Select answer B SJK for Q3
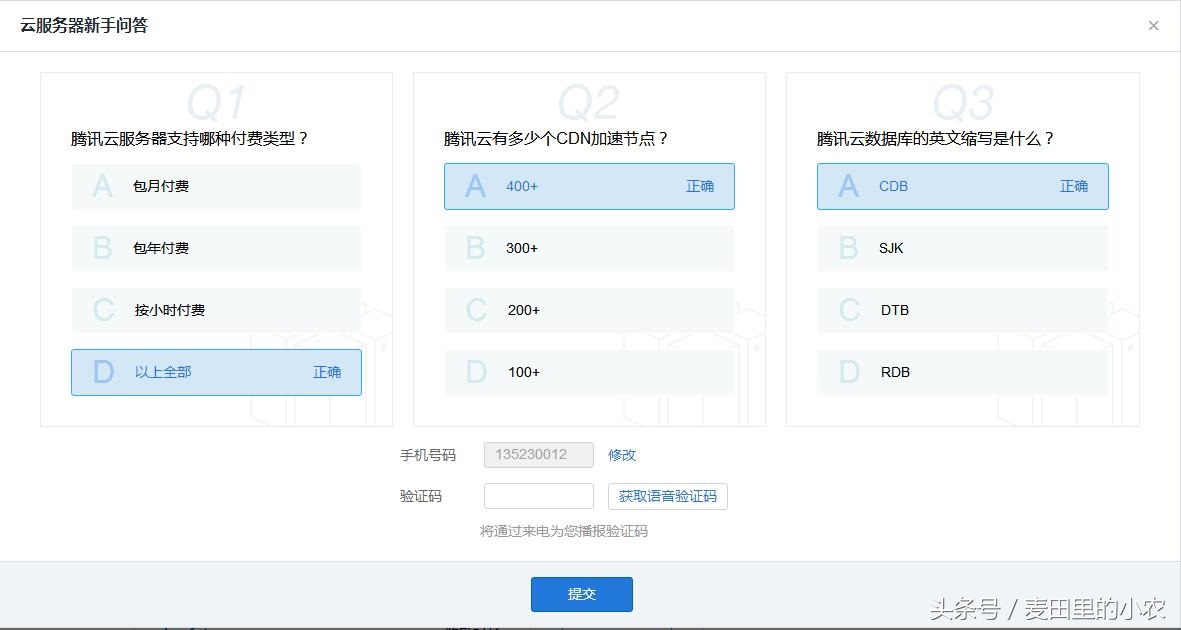Image resolution: width=1181 pixels, height=630 pixels. [962, 248]
